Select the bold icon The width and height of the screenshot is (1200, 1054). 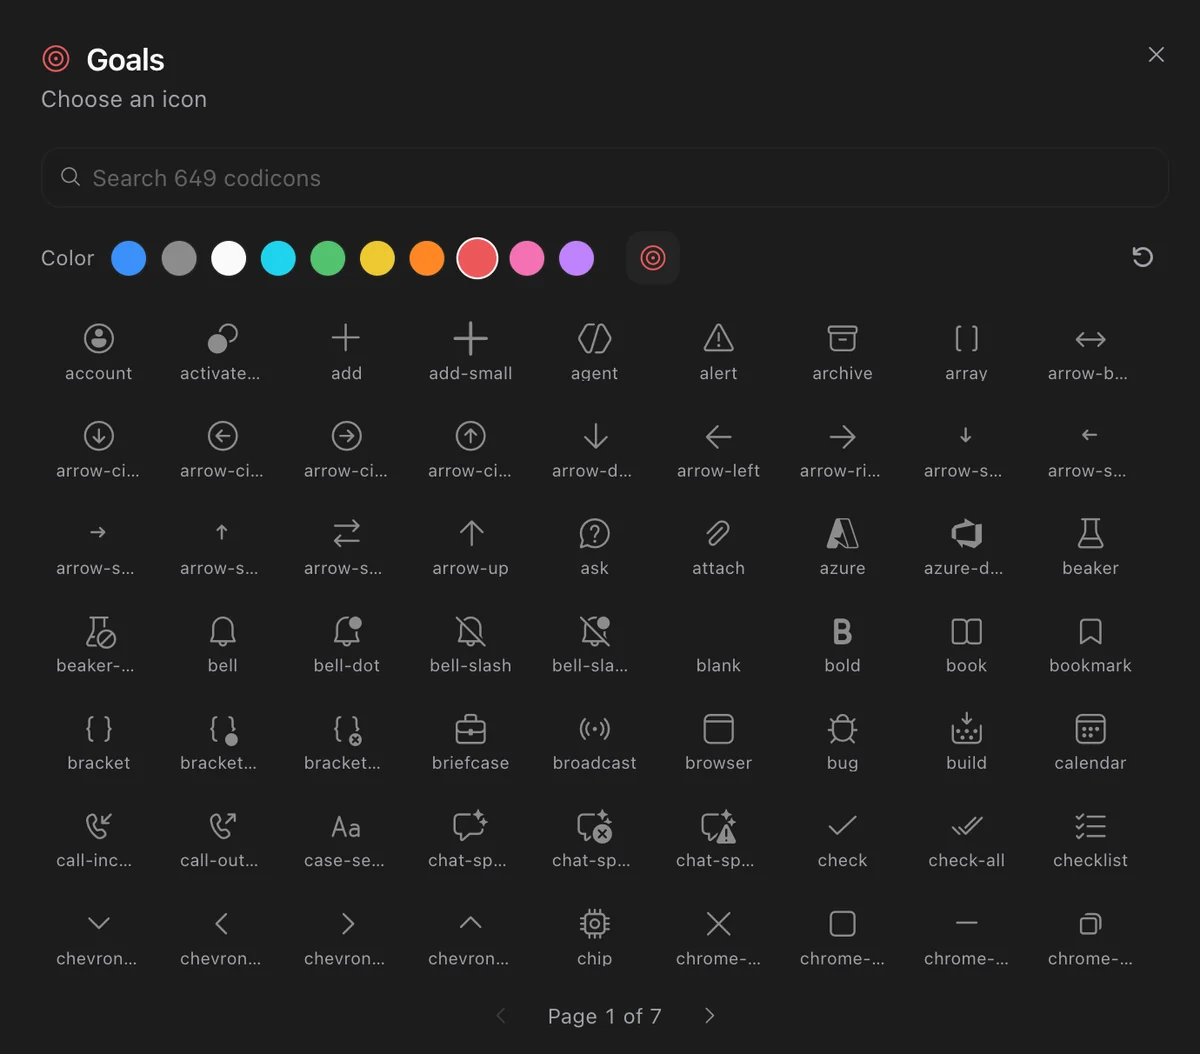pyautogui.click(x=842, y=645)
